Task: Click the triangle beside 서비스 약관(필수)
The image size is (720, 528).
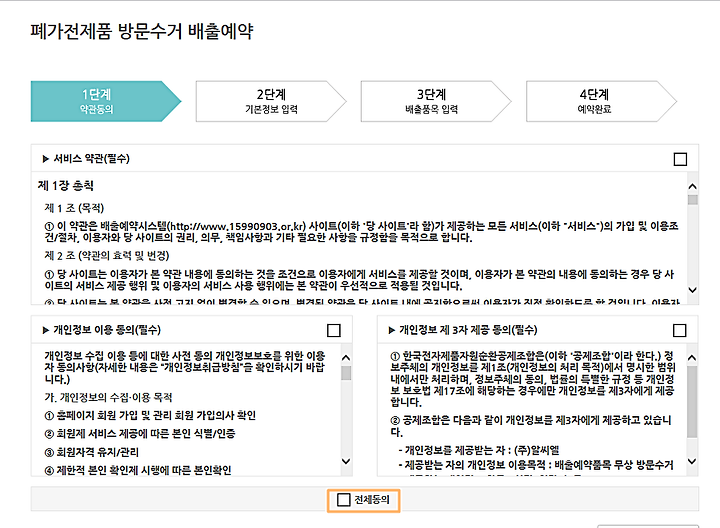Action: click(x=45, y=159)
